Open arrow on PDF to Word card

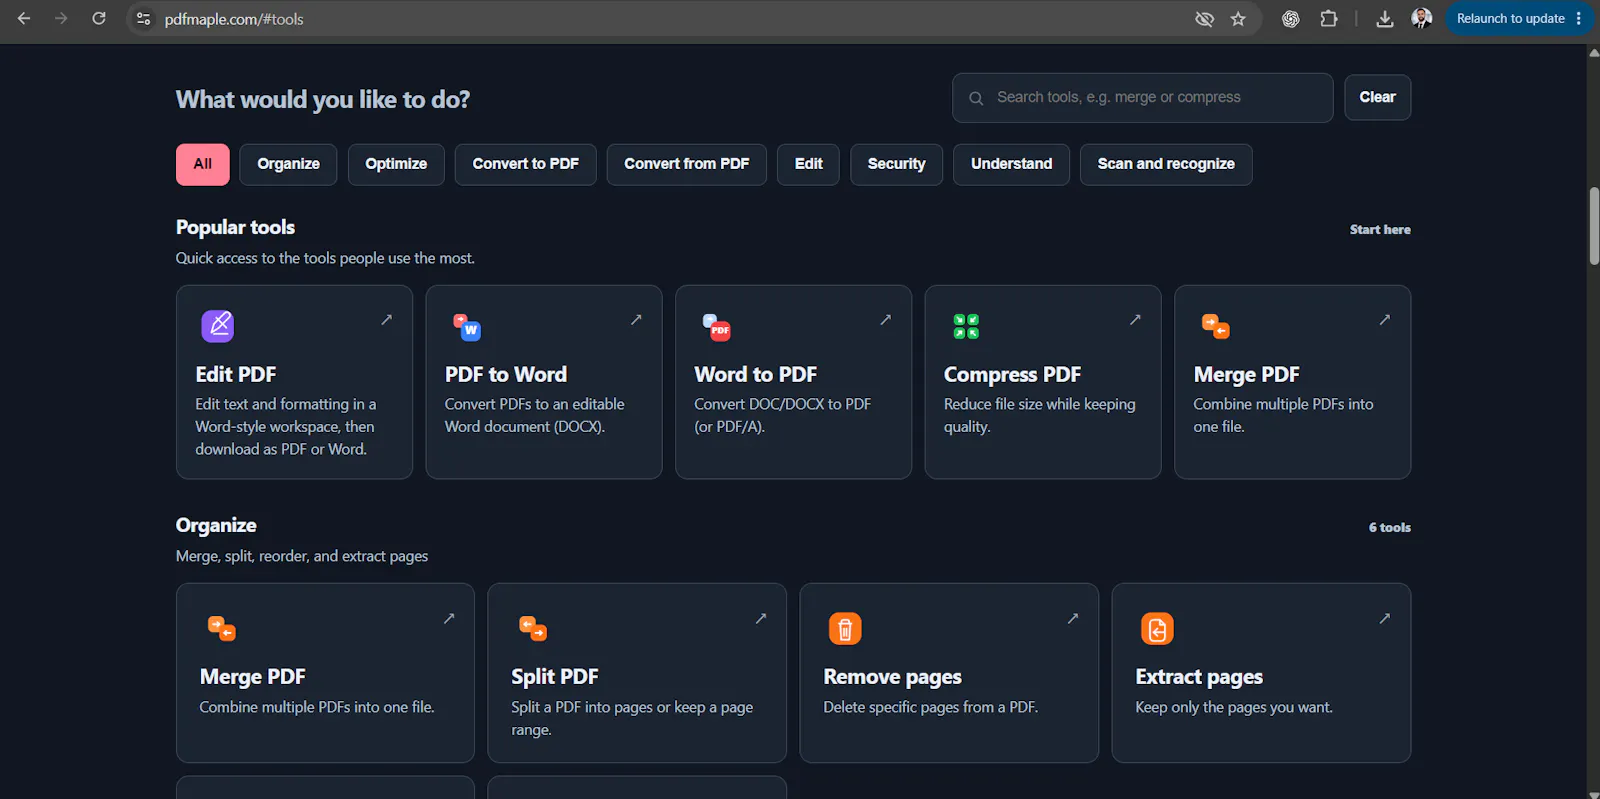pos(636,320)
